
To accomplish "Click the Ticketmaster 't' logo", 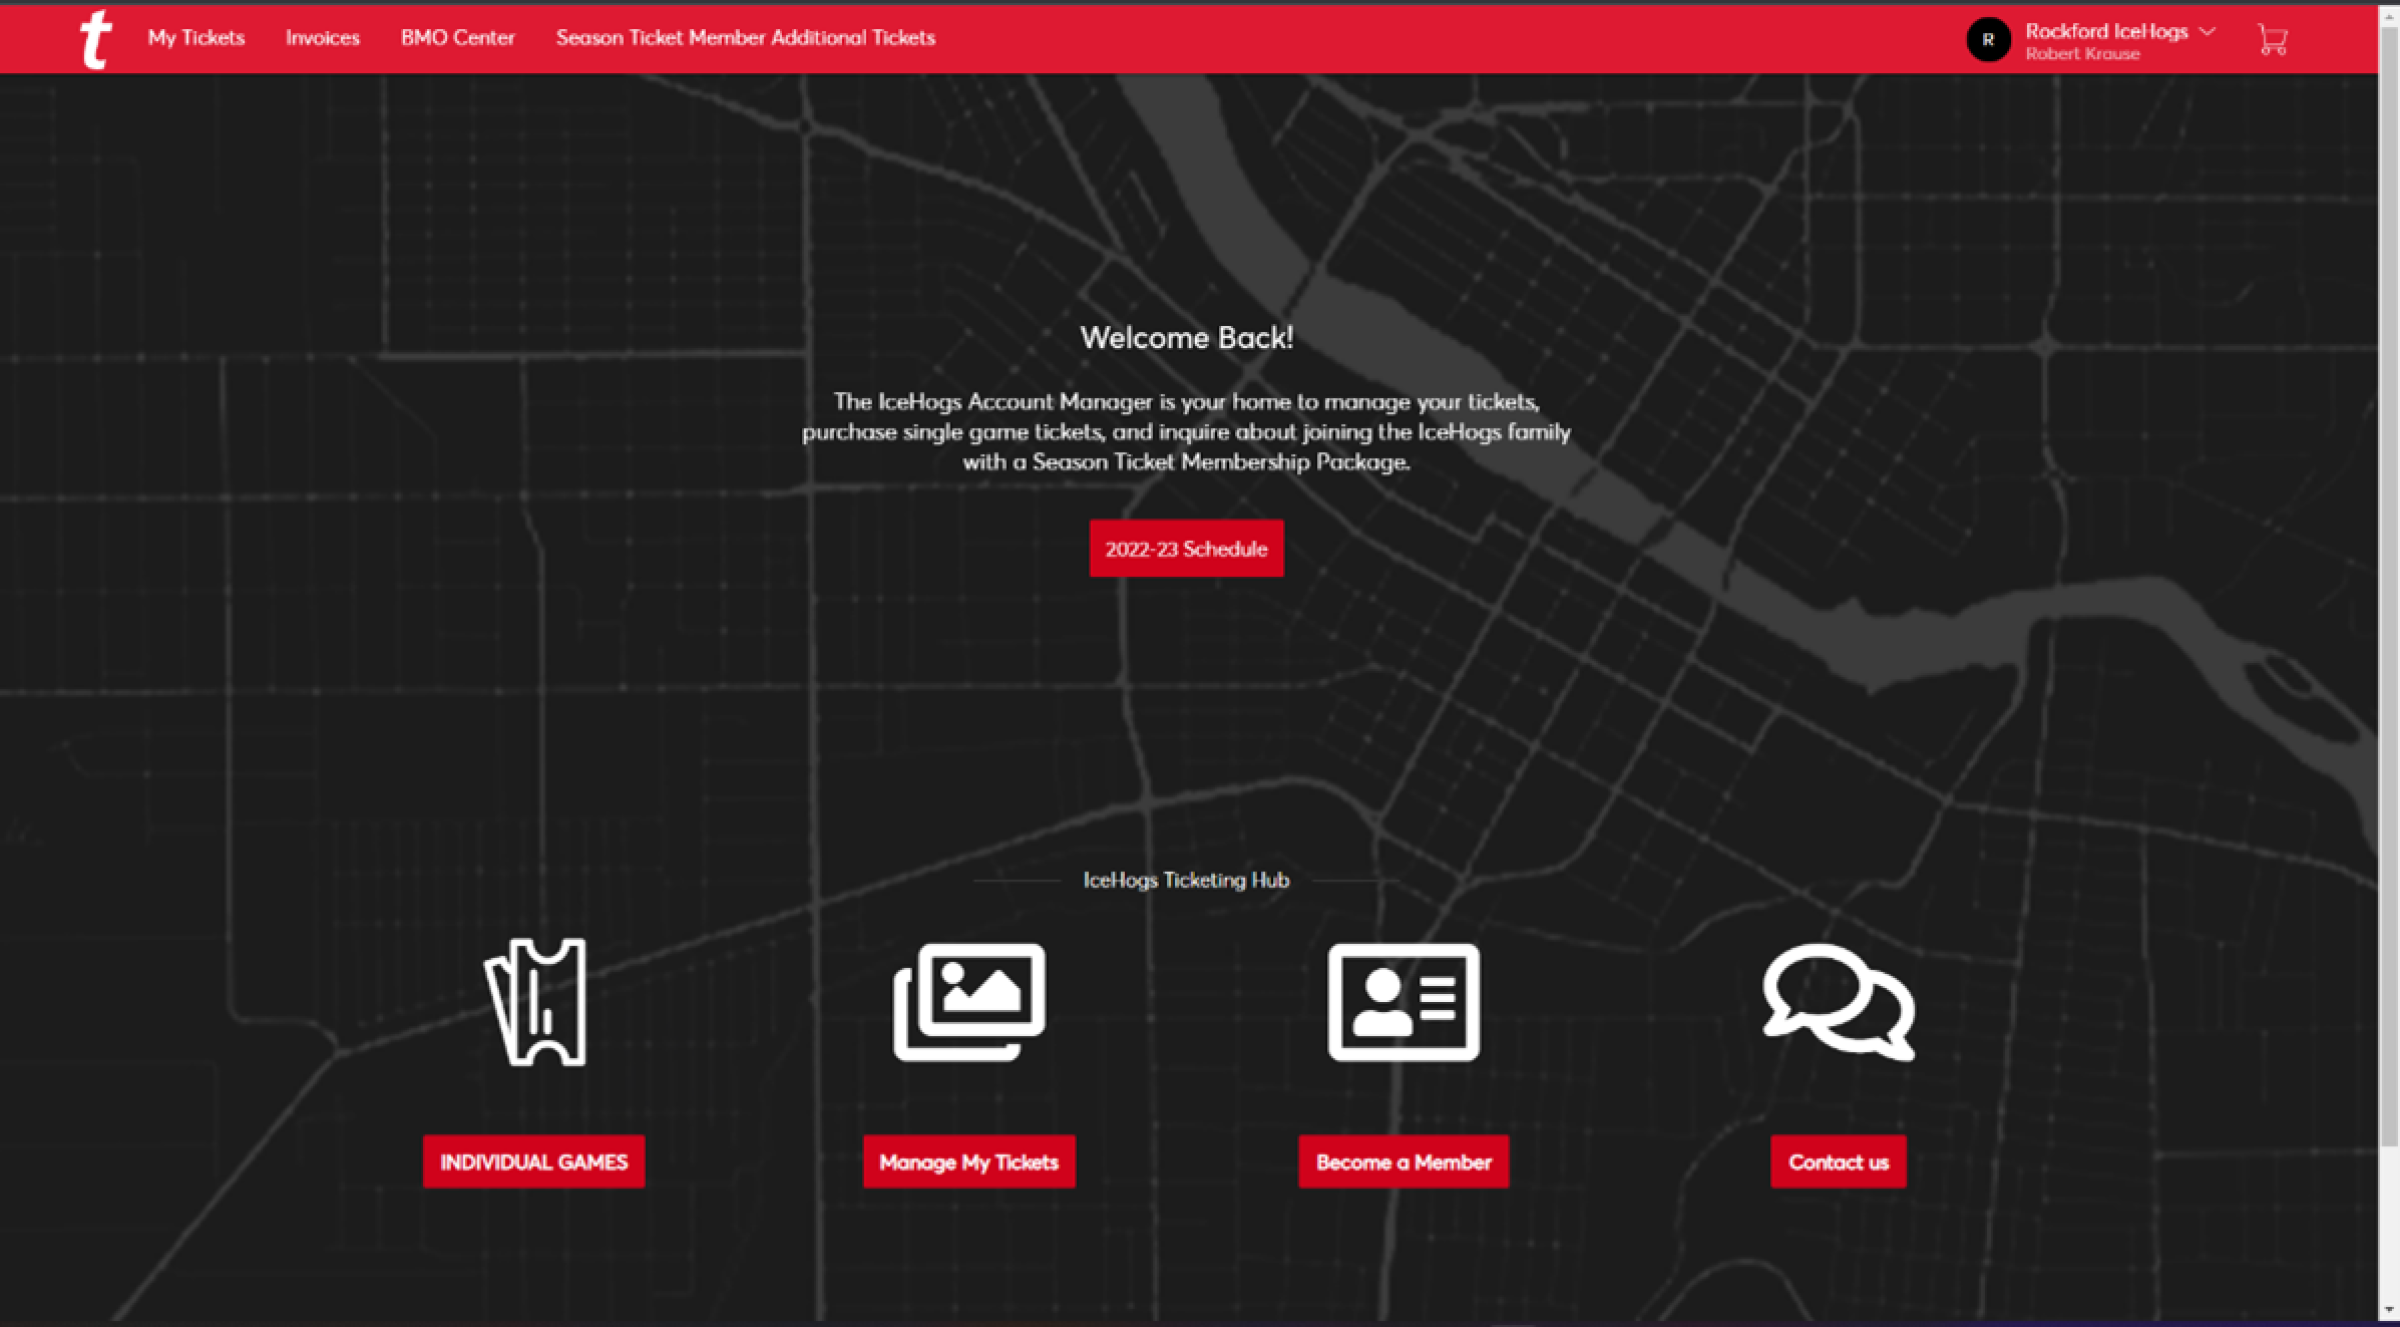I will pyautogui.click(x=96, y=39).
